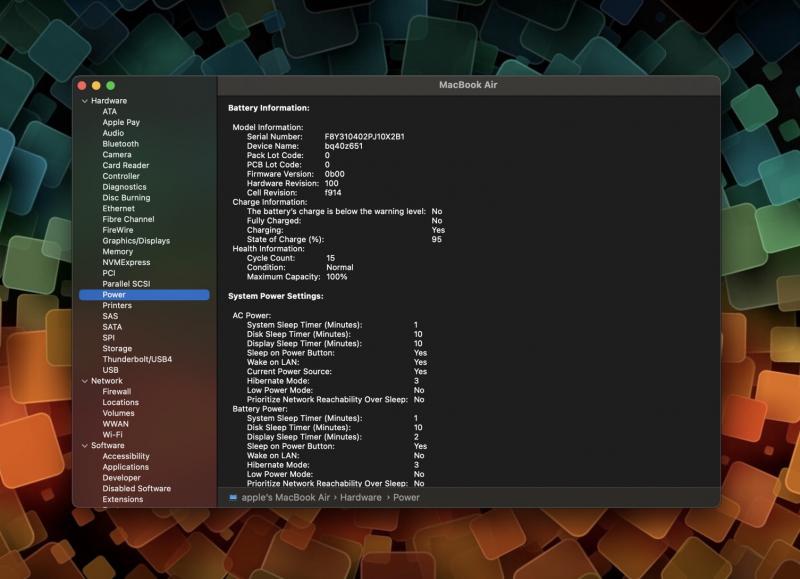Open the Camera sidebar item

coord(117,155)
